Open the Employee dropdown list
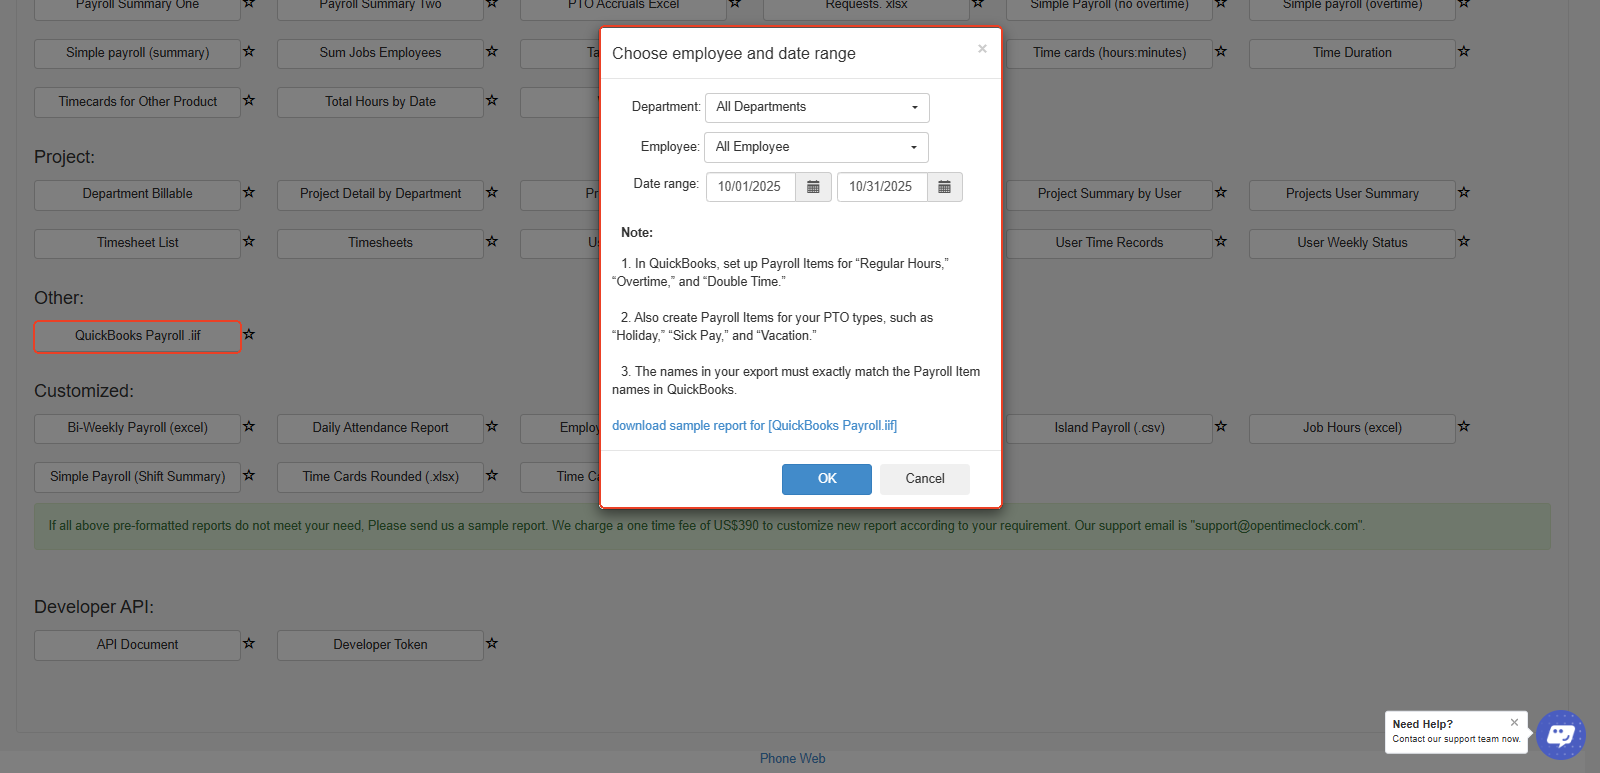Image resolution: width=1600 pixels, height=773 pixels. tap(816, 147)
